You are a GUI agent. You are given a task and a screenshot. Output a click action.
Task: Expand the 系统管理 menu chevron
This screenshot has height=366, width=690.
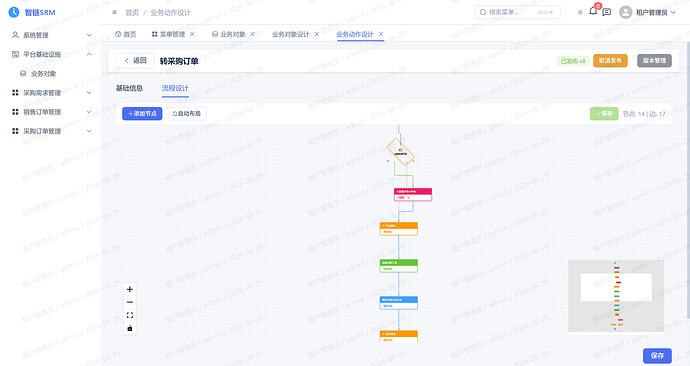pos(89,35)
